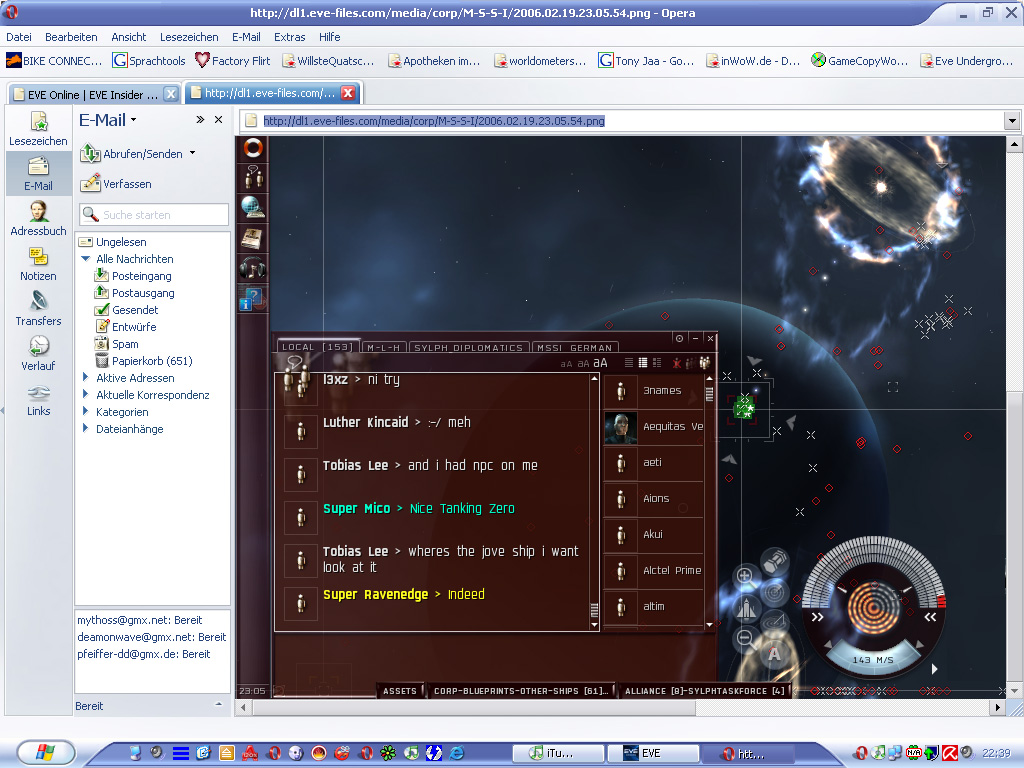Image resolution: width=1024 pixels, height=768 pixels.
Task: Open Abrufen/Senden dropdown arrow
Action: tap(193, 153)
